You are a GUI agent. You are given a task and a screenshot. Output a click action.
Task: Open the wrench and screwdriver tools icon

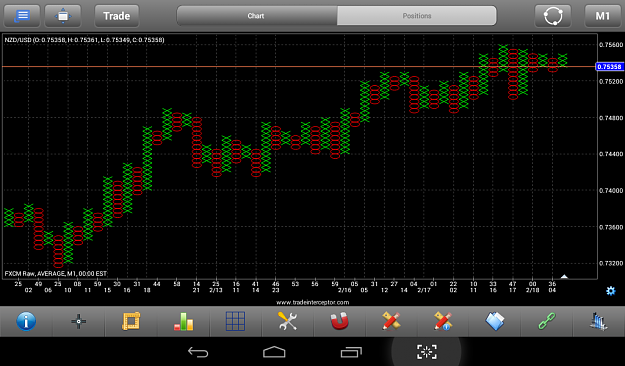point(287,321)
